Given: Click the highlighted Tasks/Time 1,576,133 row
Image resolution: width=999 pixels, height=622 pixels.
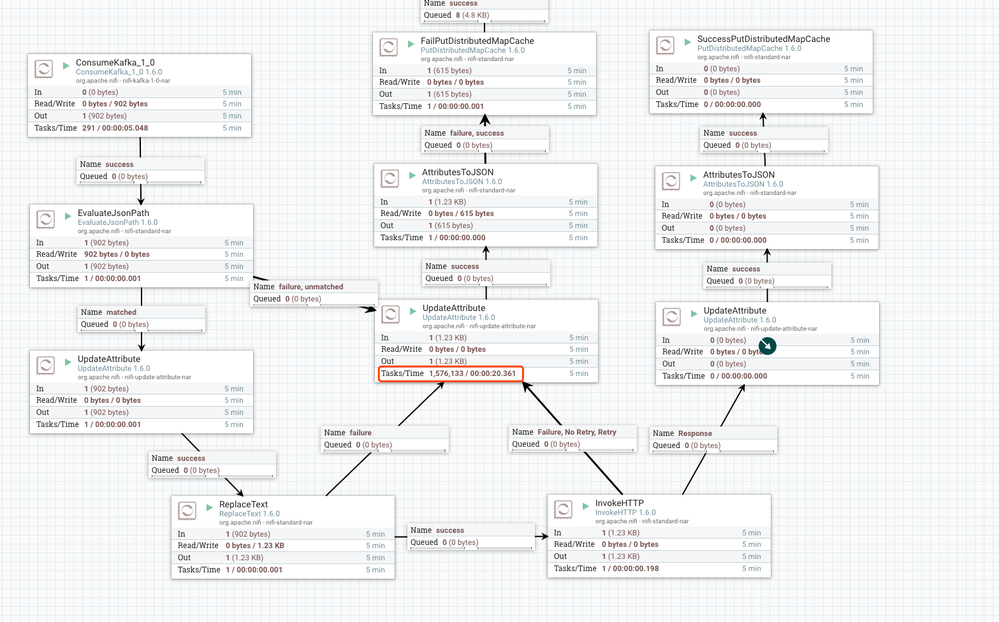Looking at the screenshot, I should point(450,373).
